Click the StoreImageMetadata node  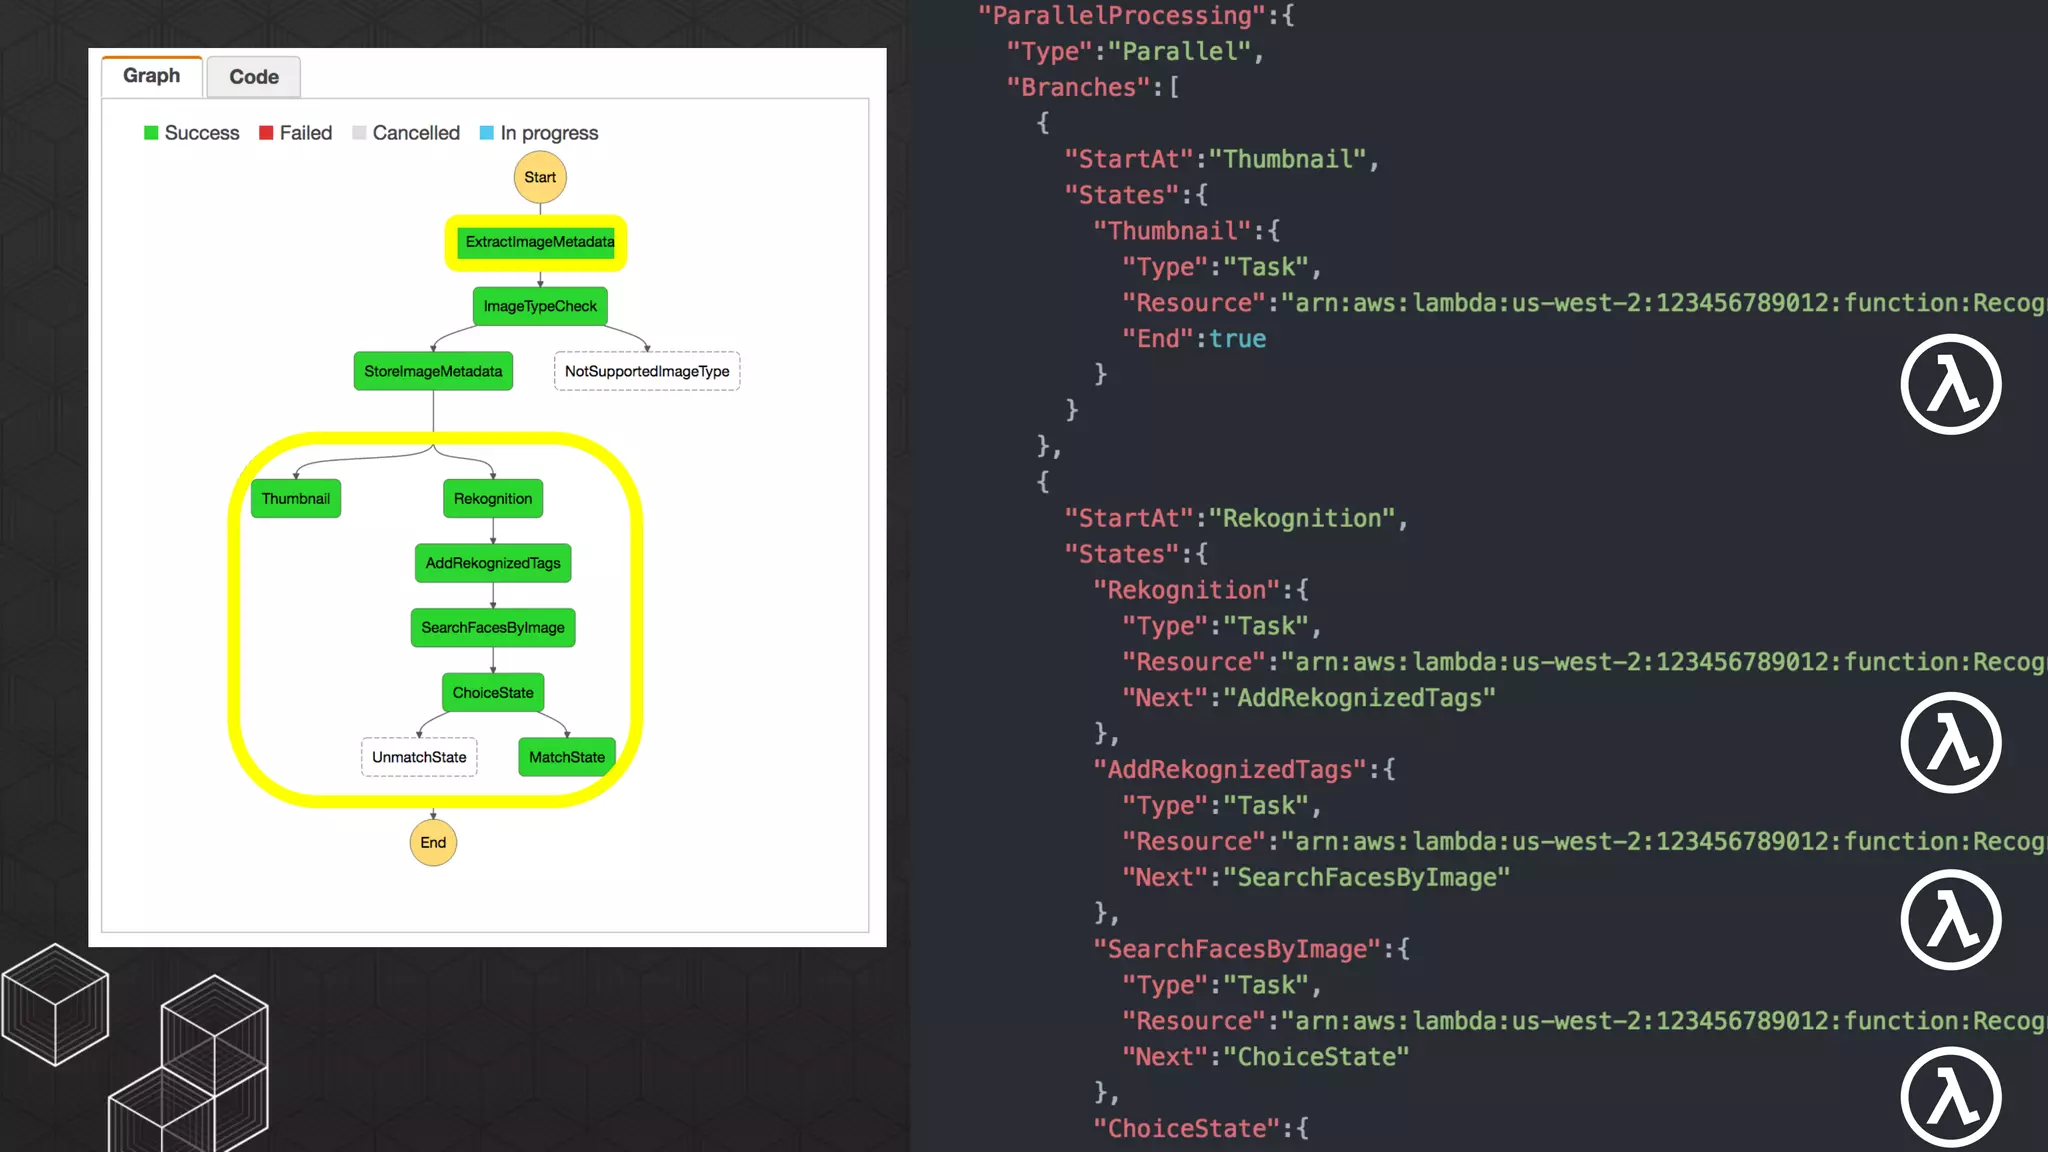[433, 371]
